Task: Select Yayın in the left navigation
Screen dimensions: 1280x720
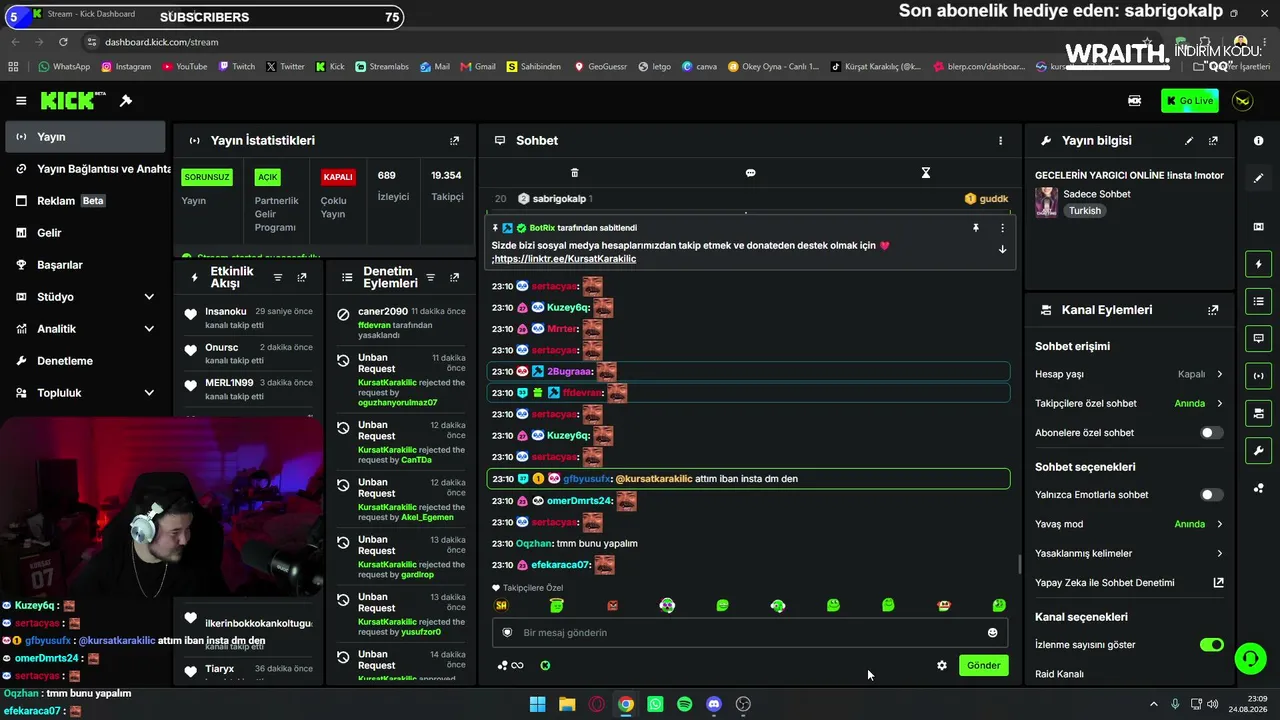Action: [86, 137]
